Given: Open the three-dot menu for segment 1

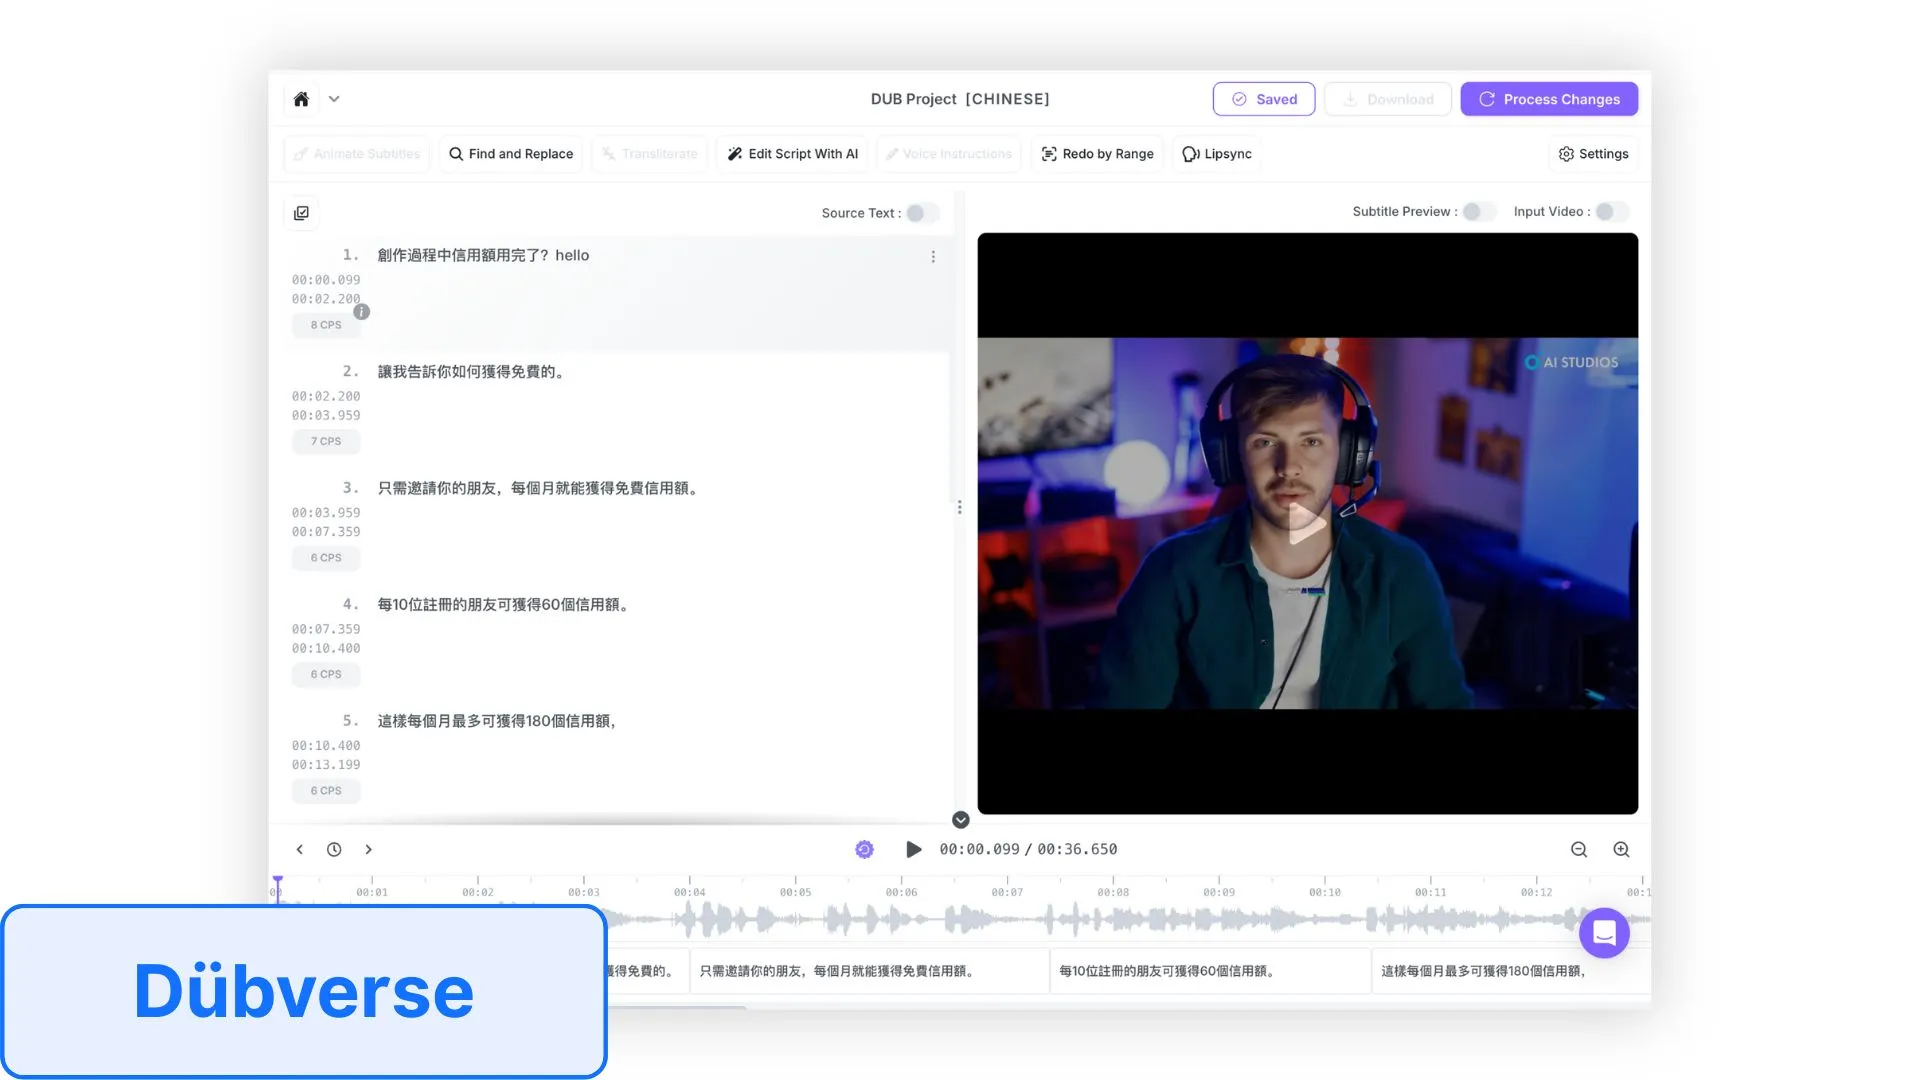Looking at the screenshot, I should click(933, 257).
